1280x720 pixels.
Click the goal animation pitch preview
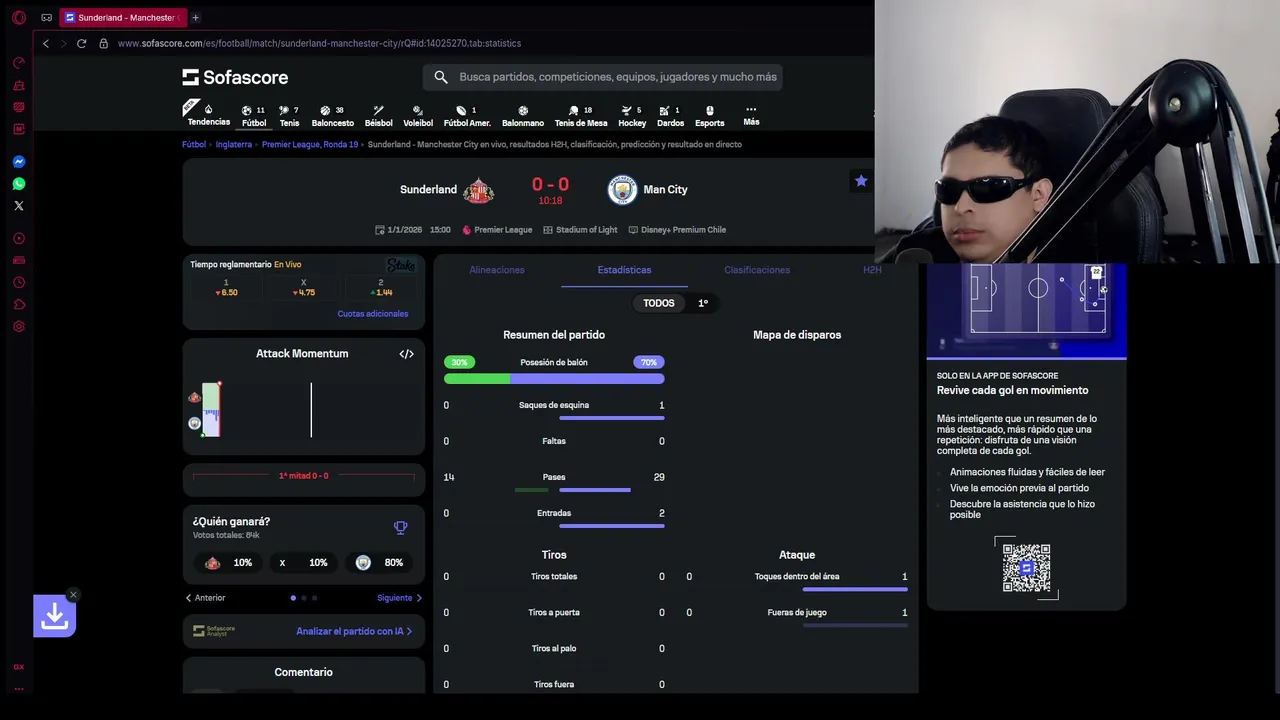click(x=1027, y=310)
